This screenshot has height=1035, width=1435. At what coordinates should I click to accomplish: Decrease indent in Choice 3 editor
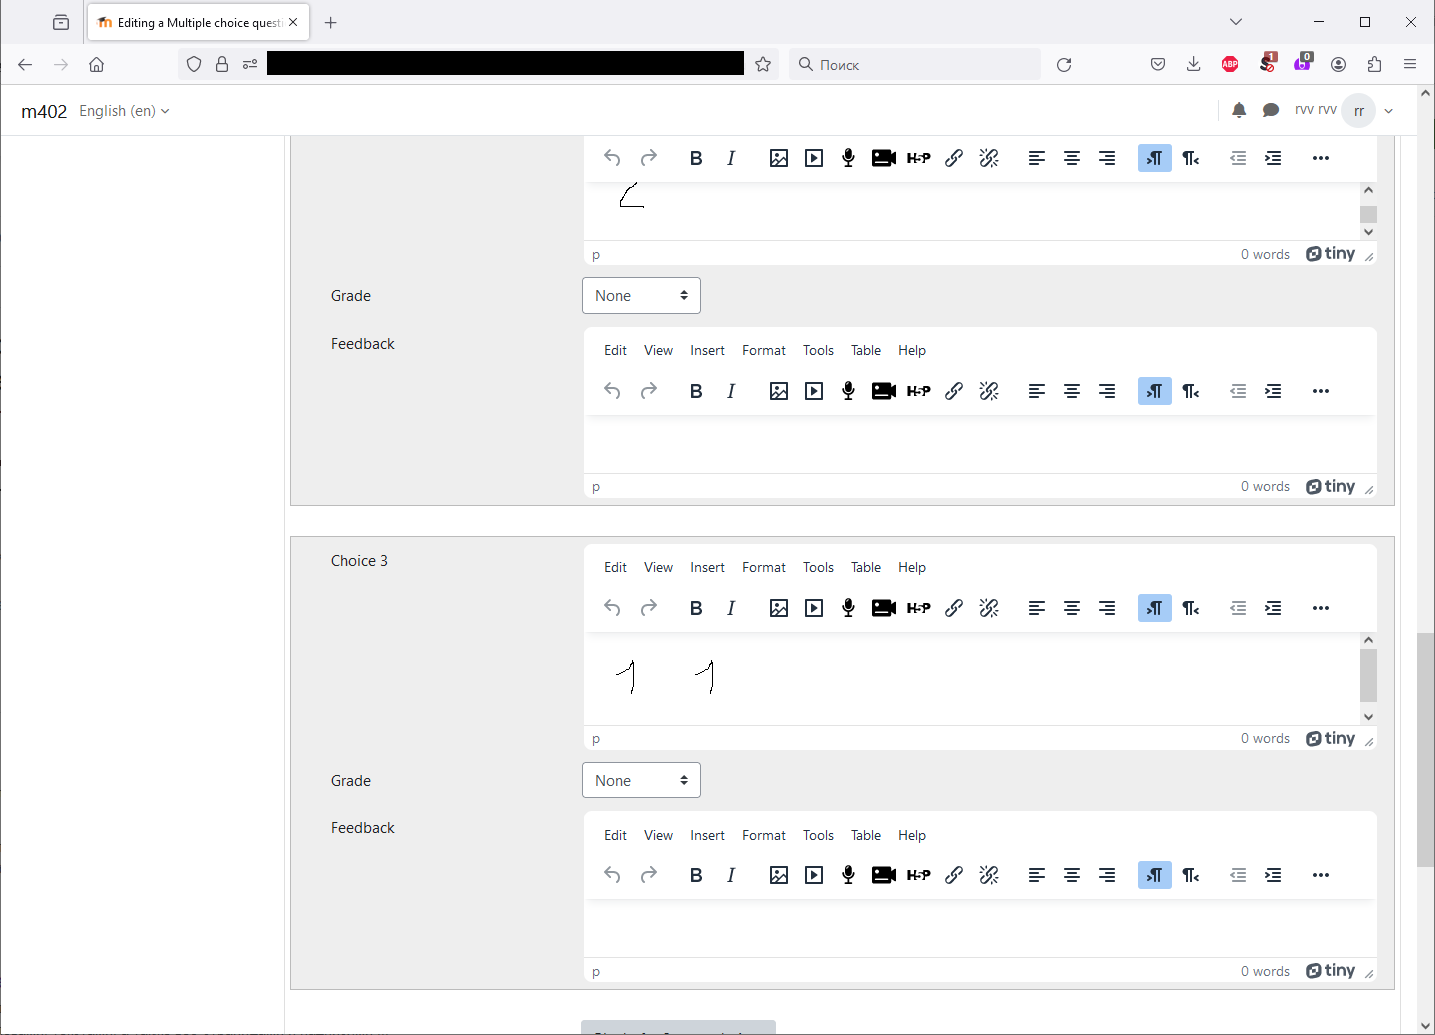click(1238, 608)
